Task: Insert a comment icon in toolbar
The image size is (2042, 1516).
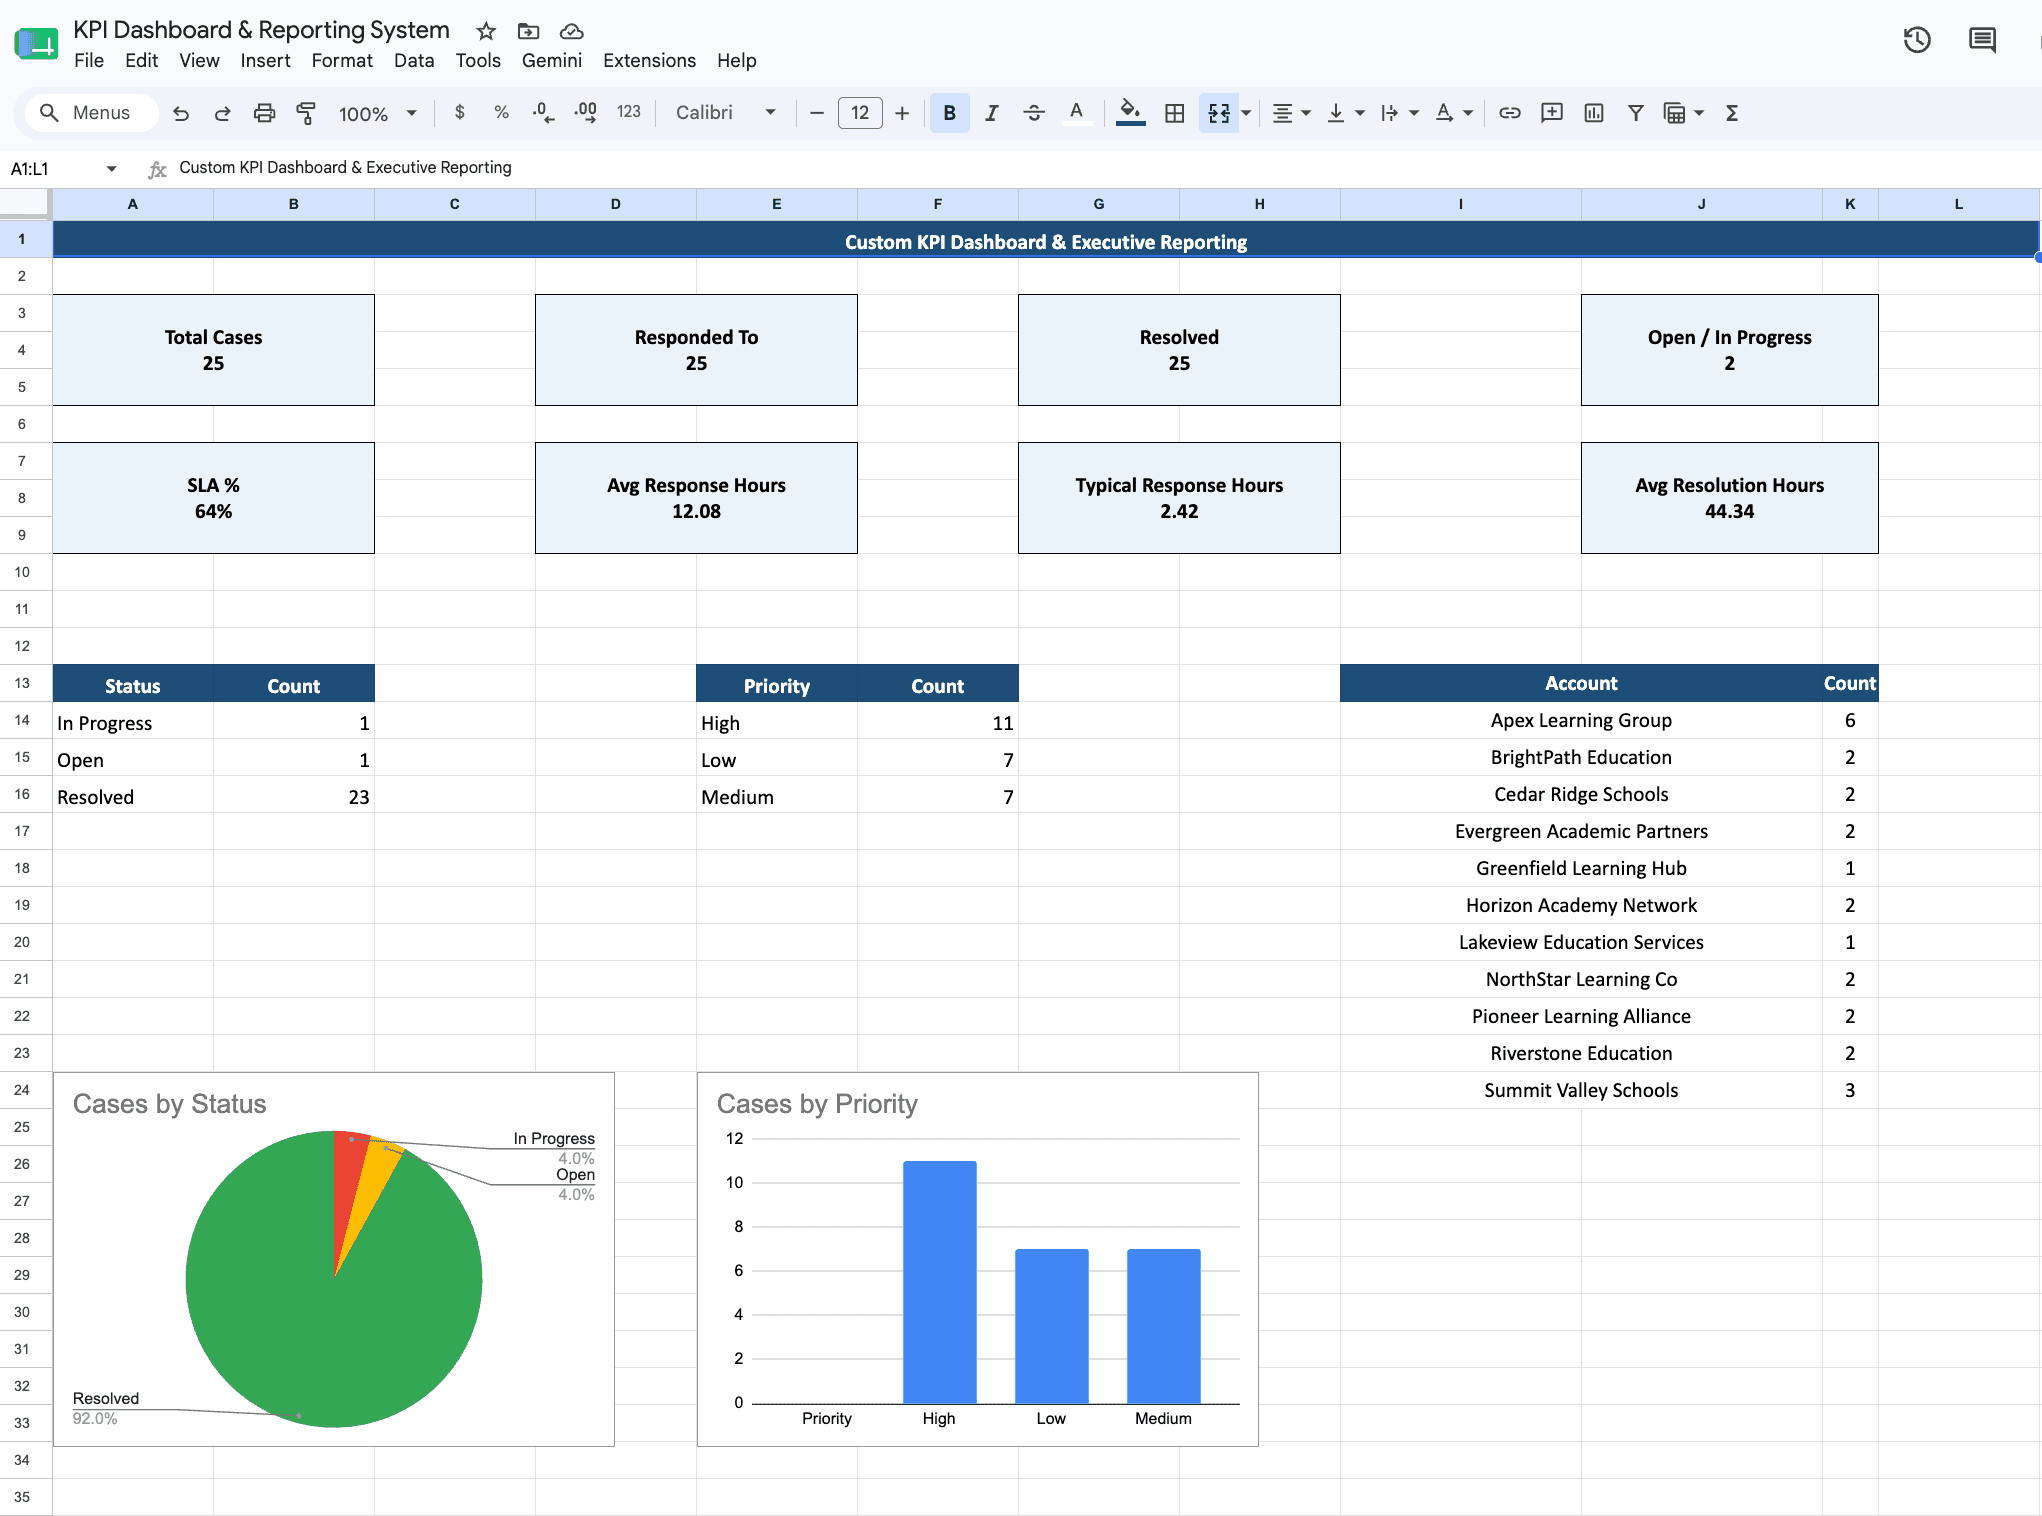Action: click(x=1552, y=113)
